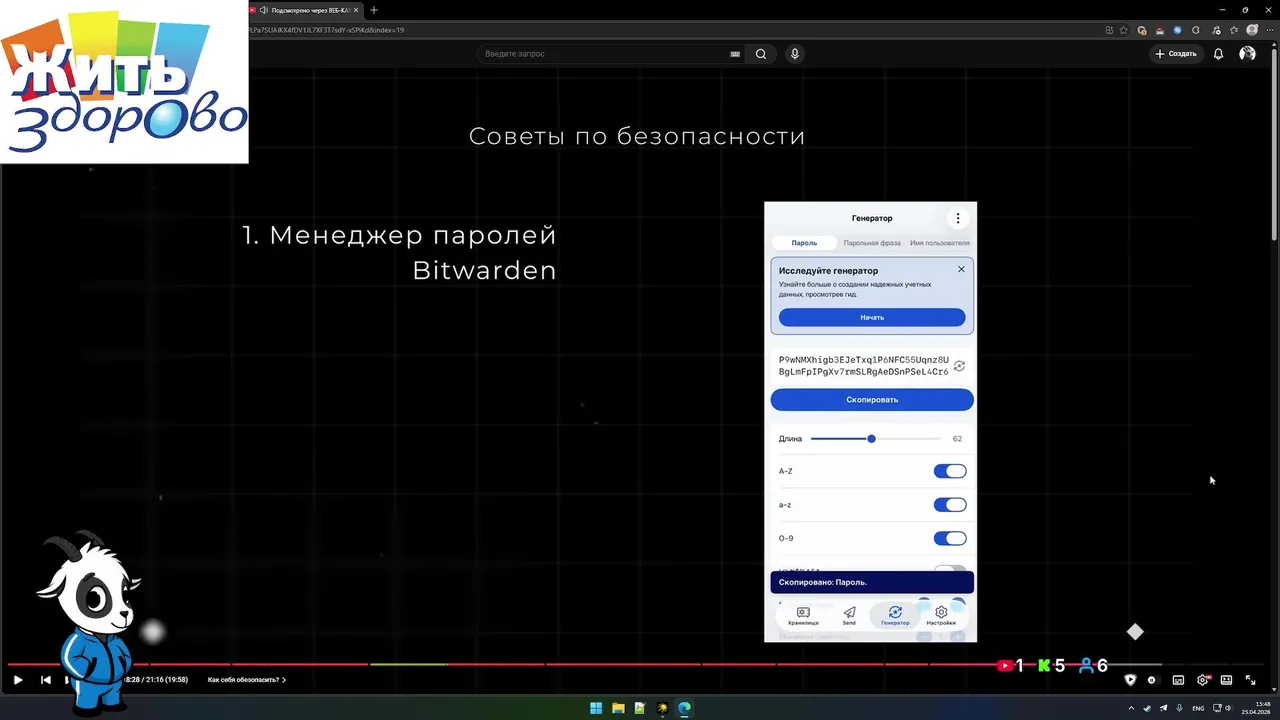Screen dimensions: 1280x720
Task: Toggle the 0-9 digits switch
Action: [950, 538]
